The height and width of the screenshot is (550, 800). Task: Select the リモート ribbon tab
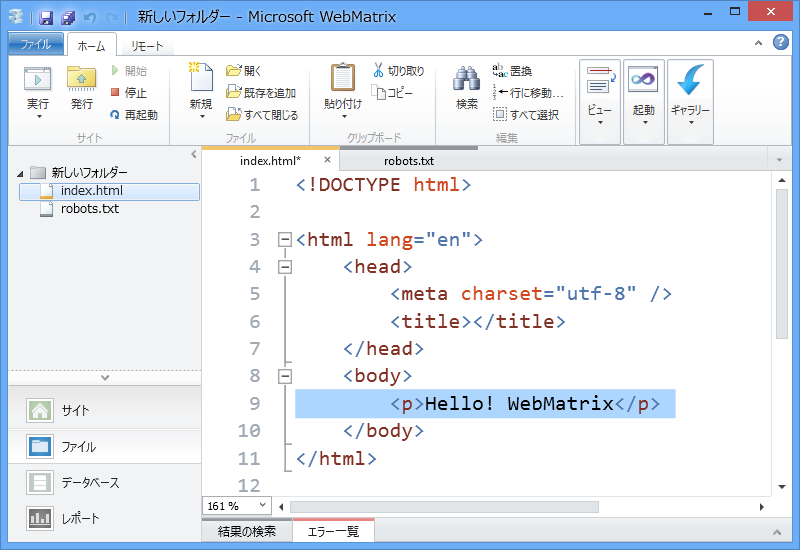[147, 46]
